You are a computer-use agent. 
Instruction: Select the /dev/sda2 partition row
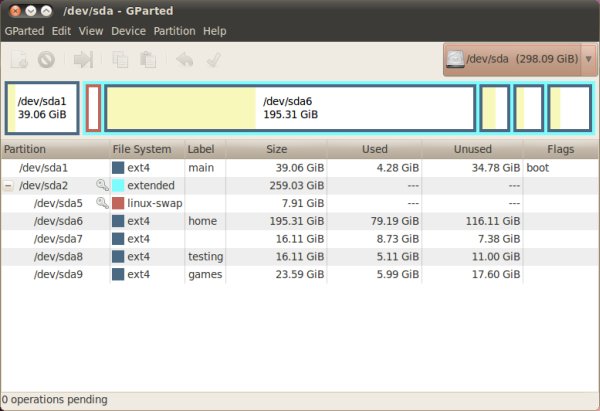coord(300,186)
